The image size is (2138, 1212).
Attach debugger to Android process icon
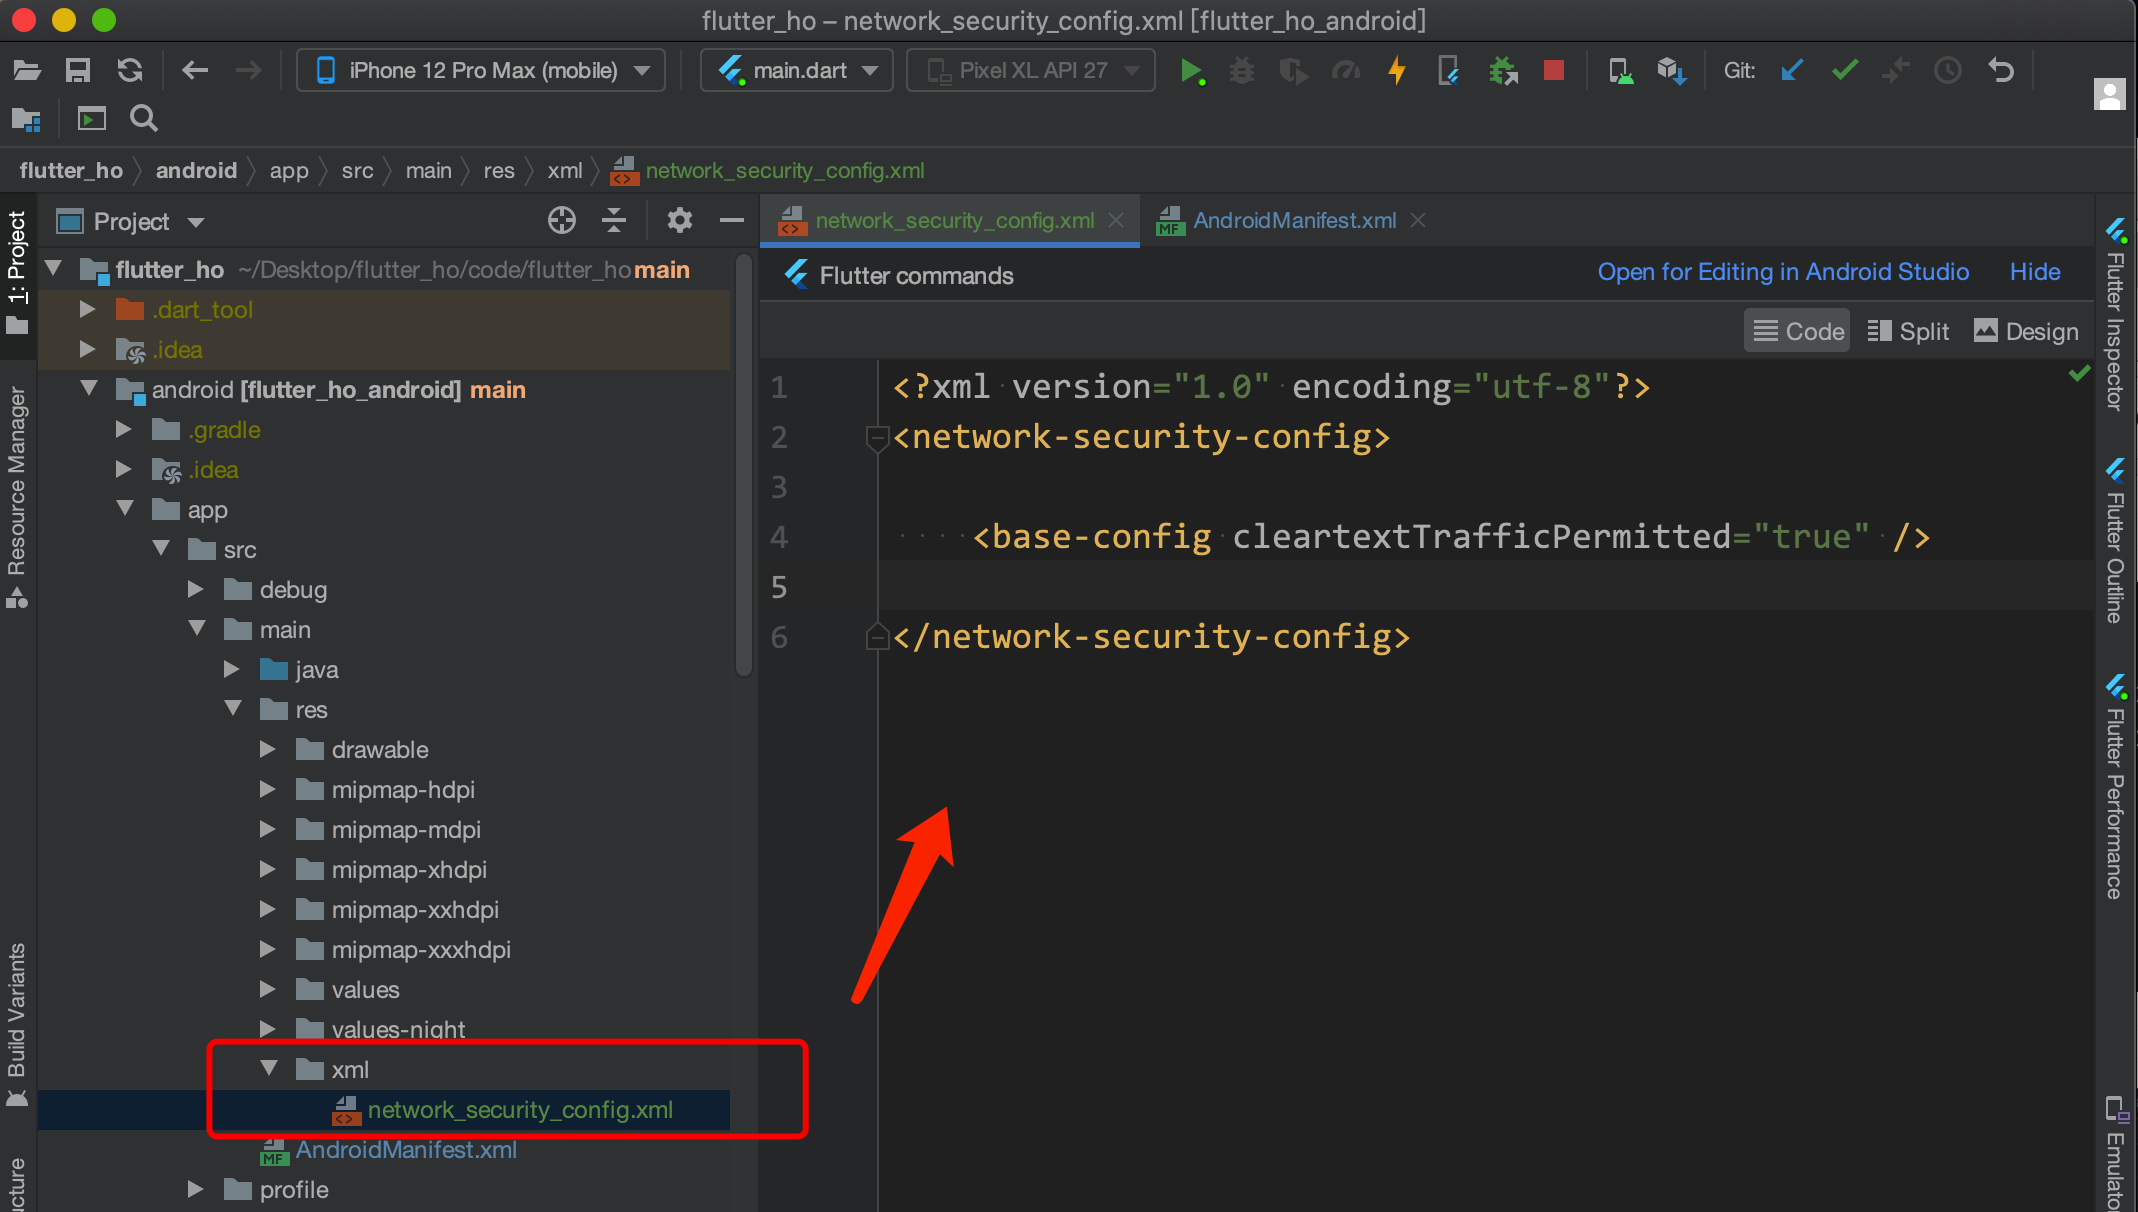point(1502,70)
